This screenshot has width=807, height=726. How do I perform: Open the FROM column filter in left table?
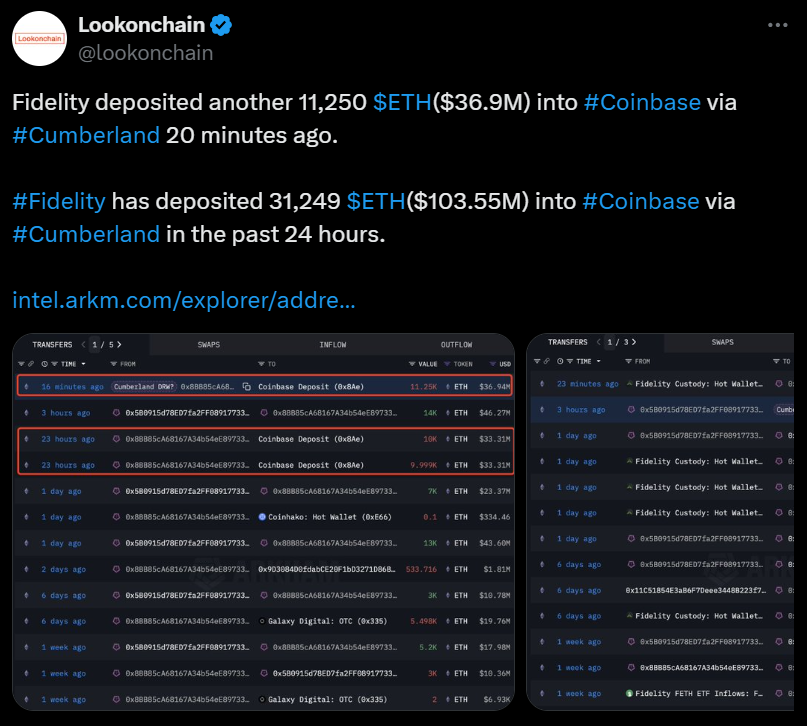113,364
